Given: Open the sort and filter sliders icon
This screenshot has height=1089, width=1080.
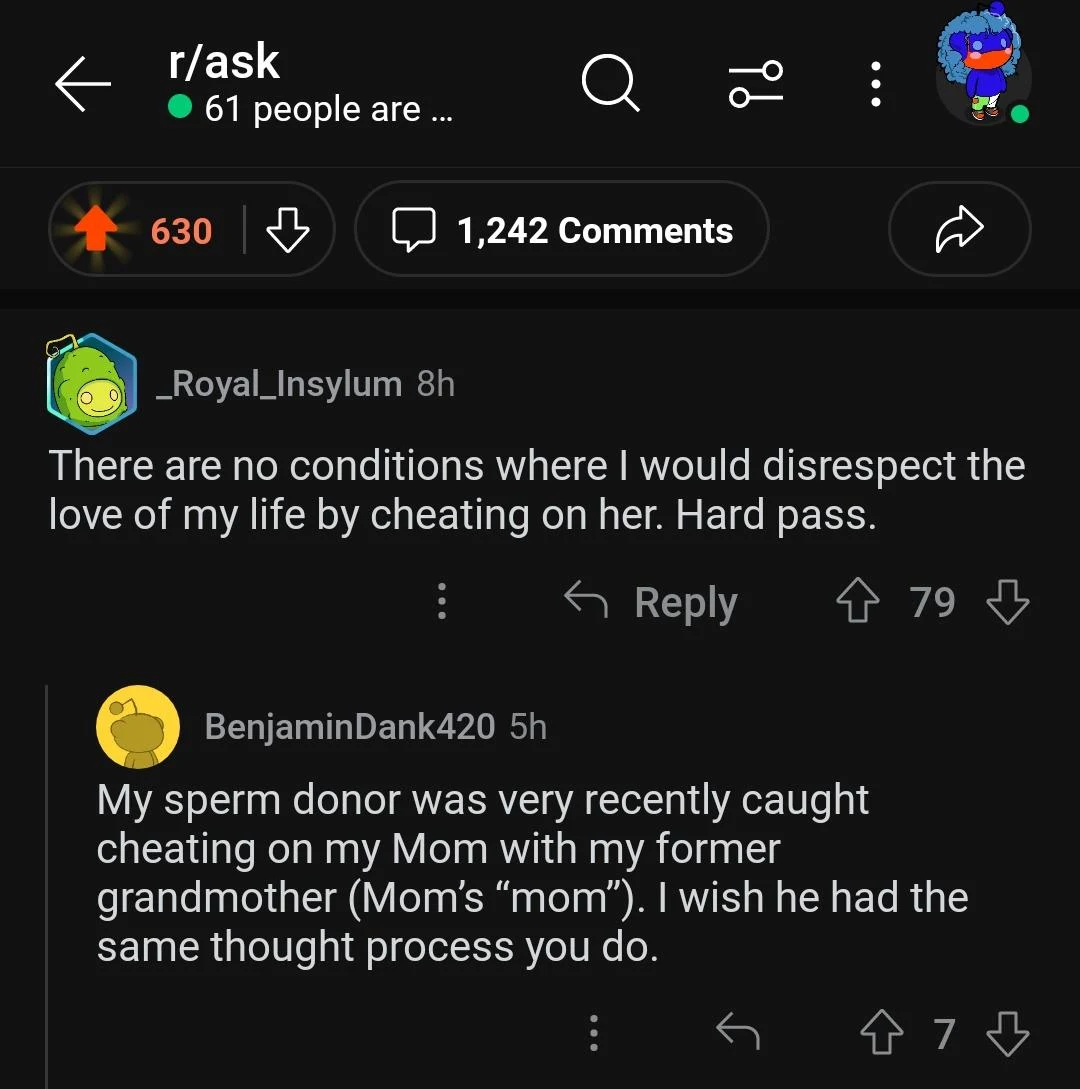Looking at the screenshot, I should click(x=756, y=84).
